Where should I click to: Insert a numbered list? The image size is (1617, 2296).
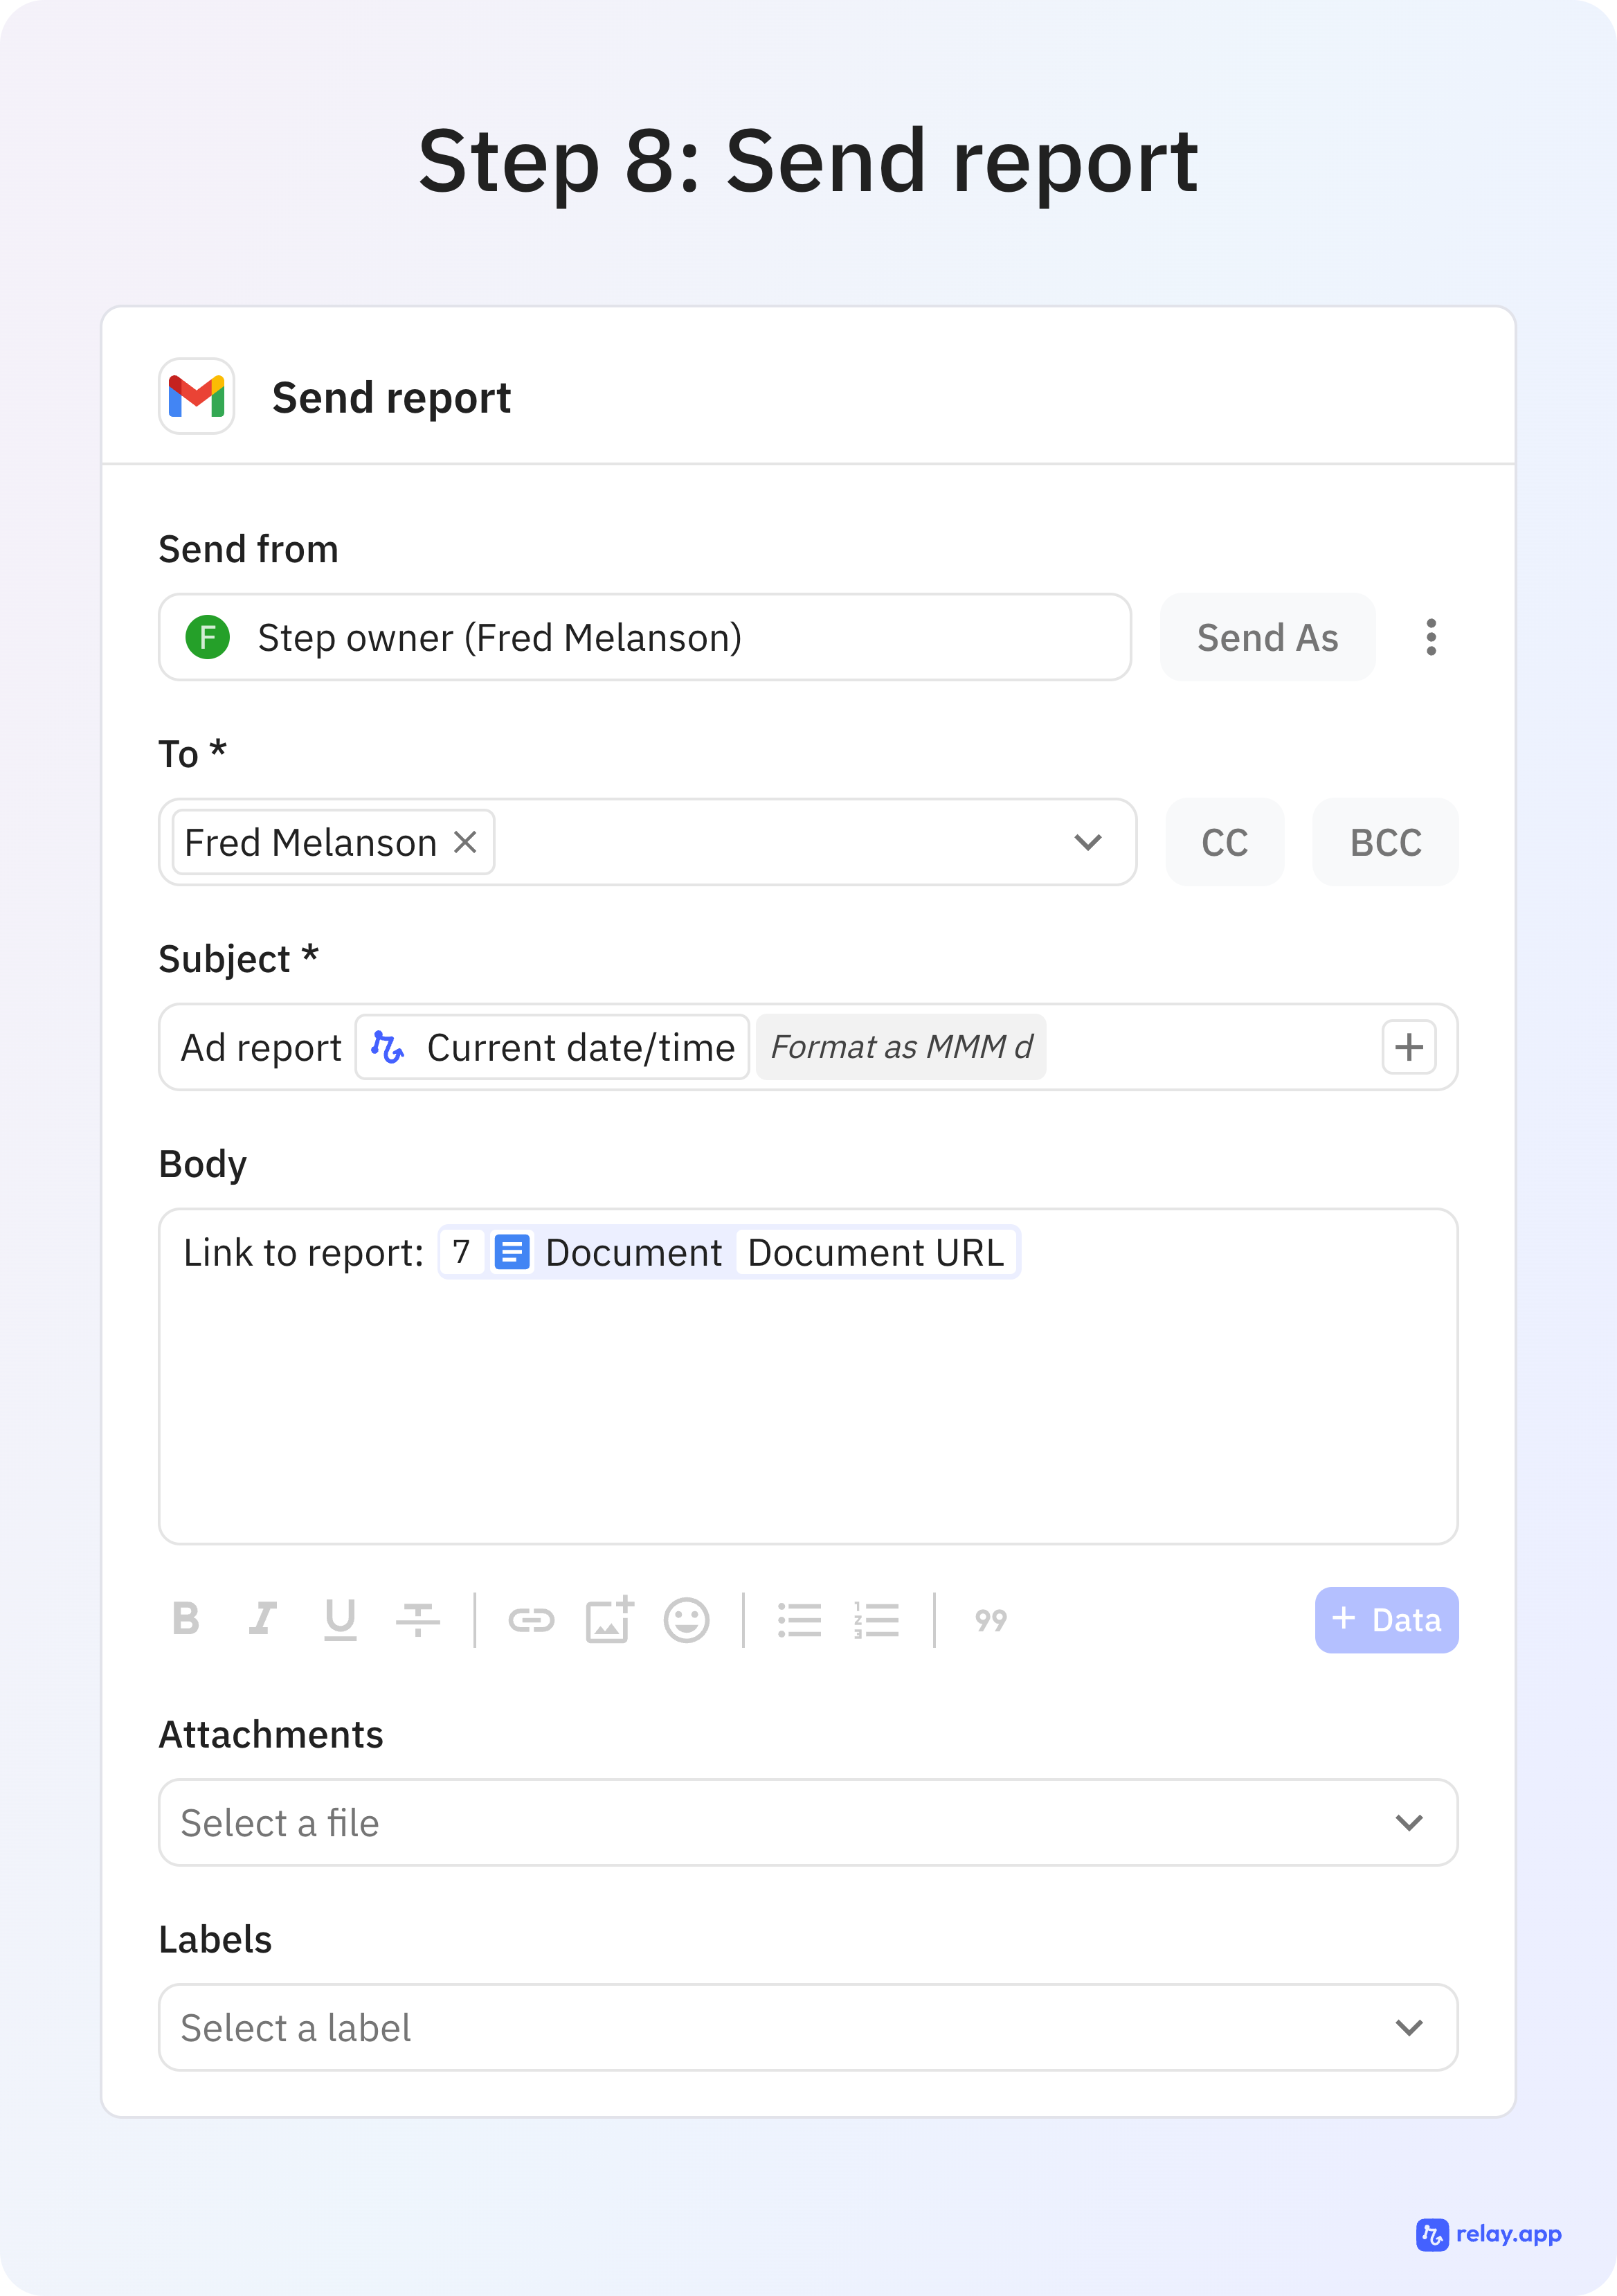click(x=876, y=1619)
